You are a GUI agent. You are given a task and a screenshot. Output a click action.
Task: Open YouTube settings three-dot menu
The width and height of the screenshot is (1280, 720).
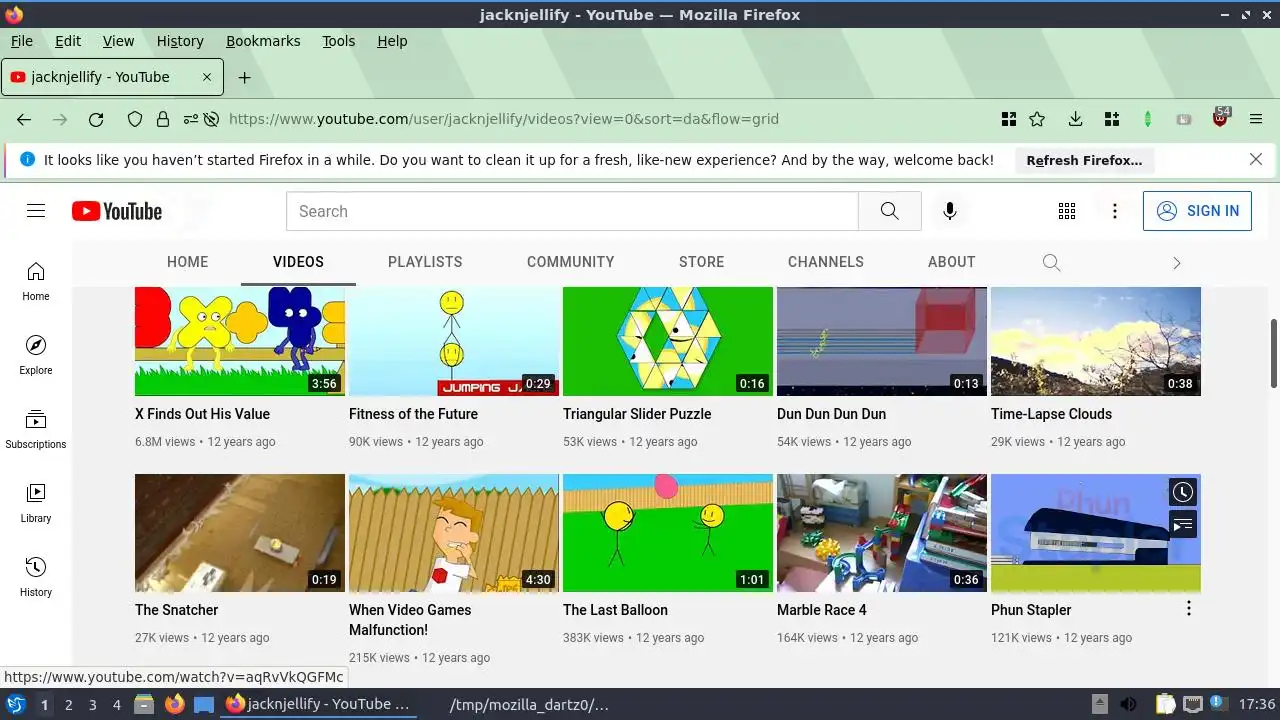tap(1114, 211)
